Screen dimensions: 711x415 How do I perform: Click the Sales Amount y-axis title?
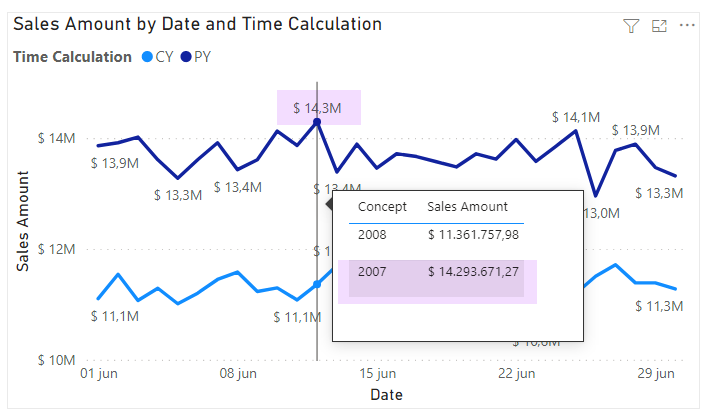pyautogui.click(x=23, y=222)
